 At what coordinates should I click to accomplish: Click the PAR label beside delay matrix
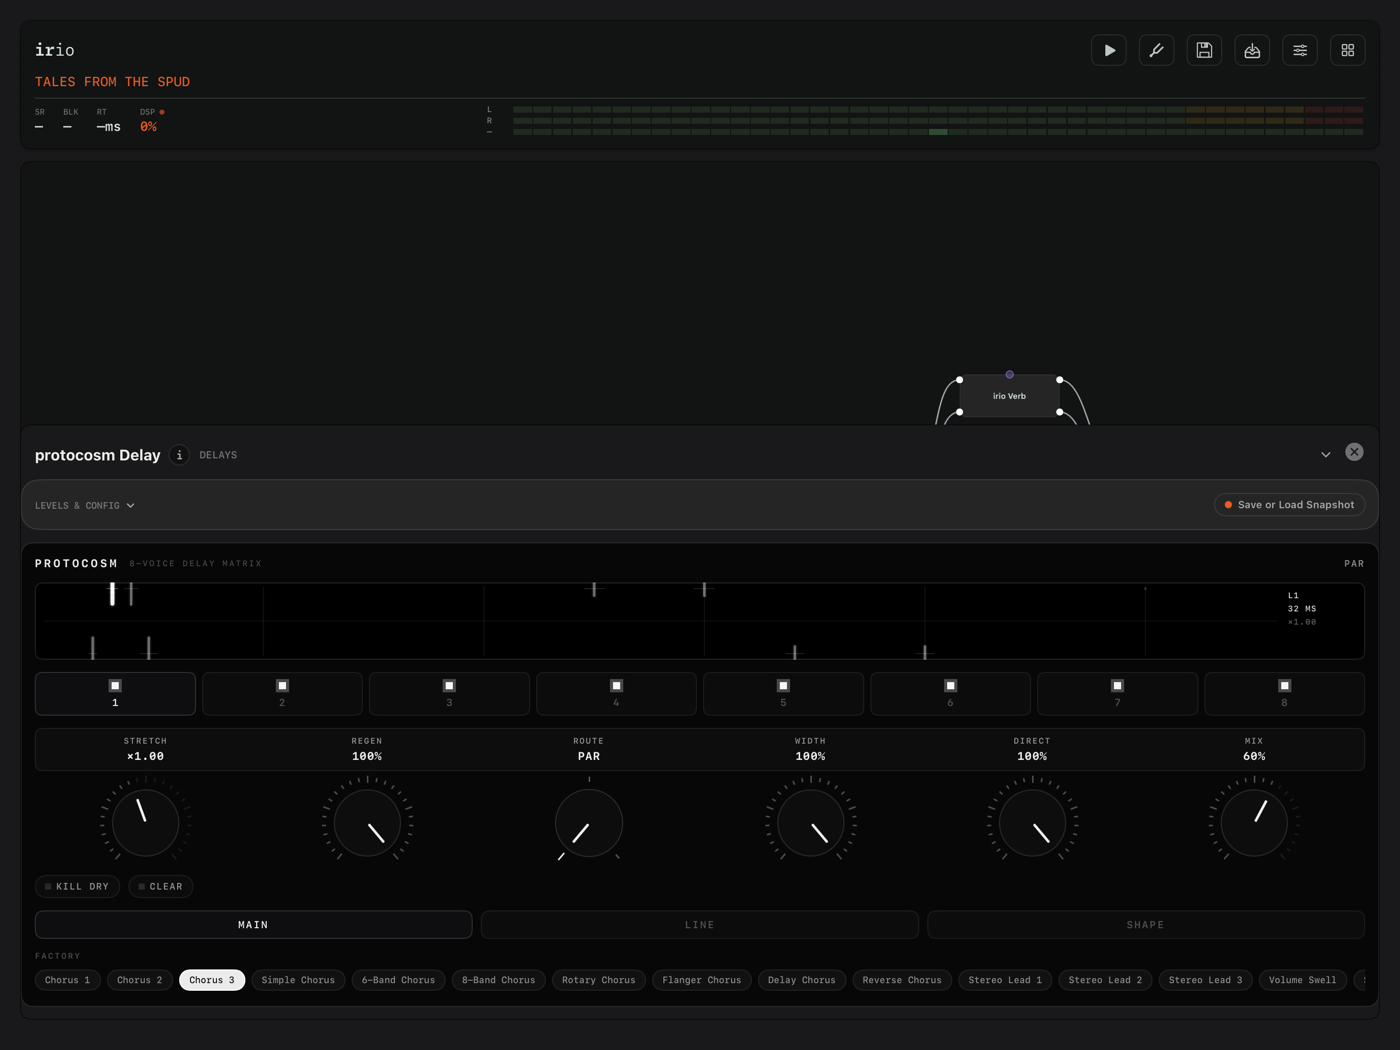1354,564
